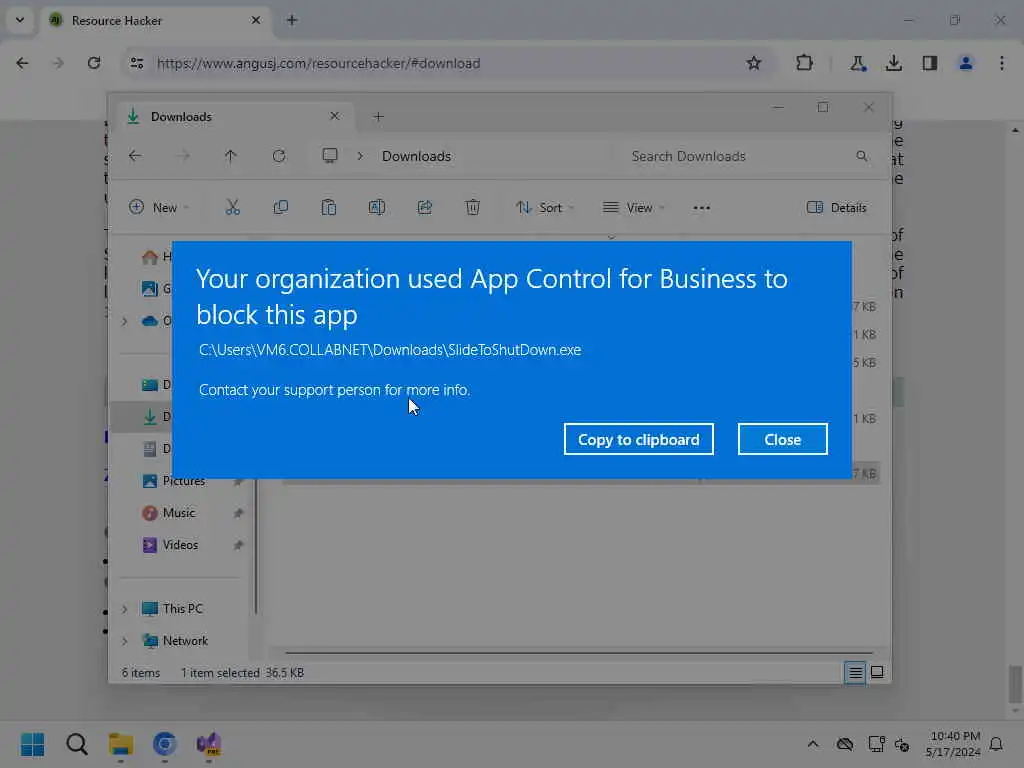
Task: Refresh the Downloads folder view
Action: point(279,156)
